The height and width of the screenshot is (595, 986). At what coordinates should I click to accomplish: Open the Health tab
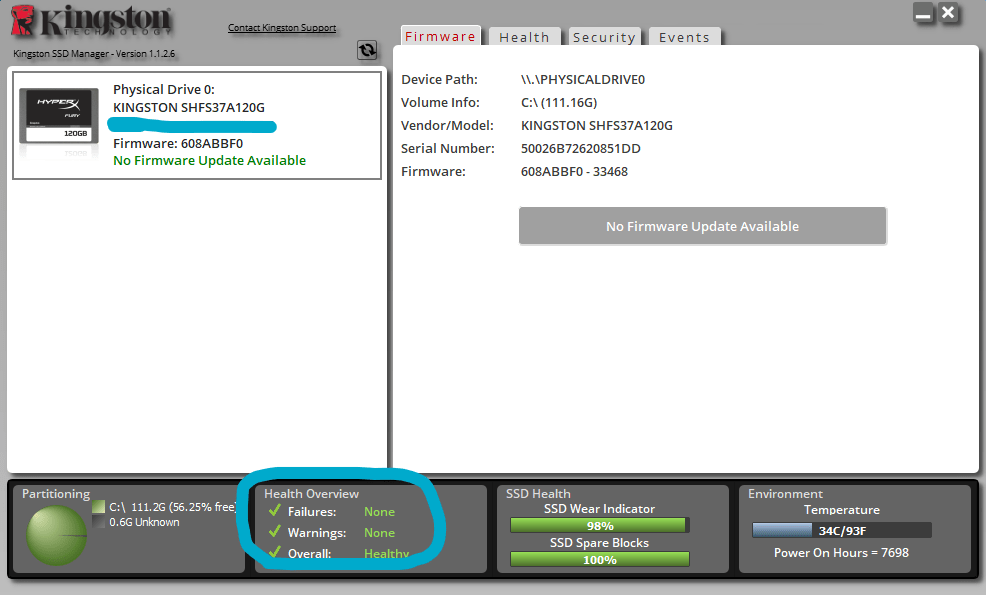coord(524,37)
